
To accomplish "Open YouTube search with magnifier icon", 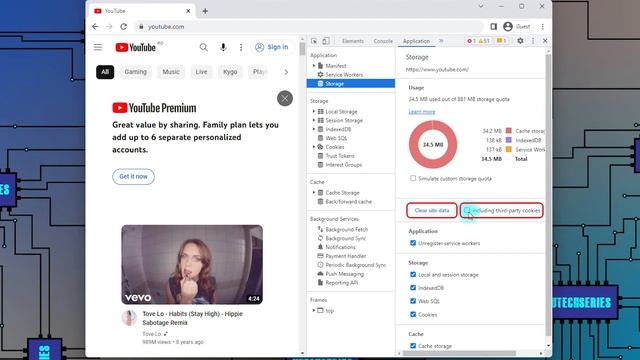I will pos(203,47).
